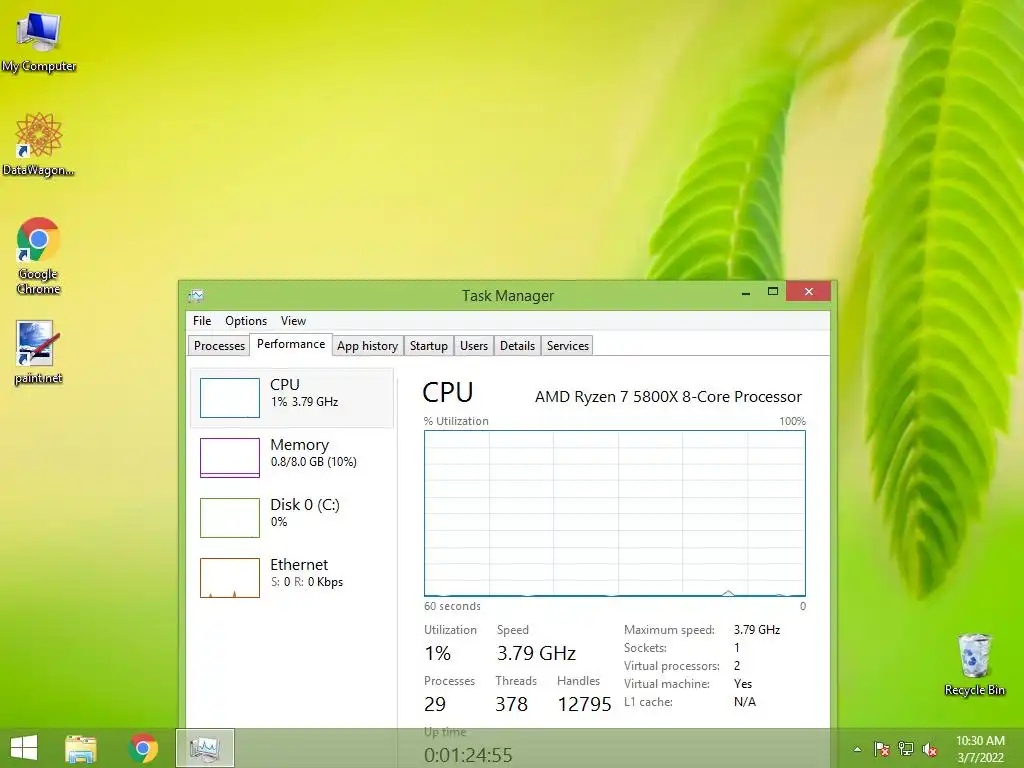Click the 378 threads value
Viewport: 1024px width, 768px height.
click(x=511, y=704)
